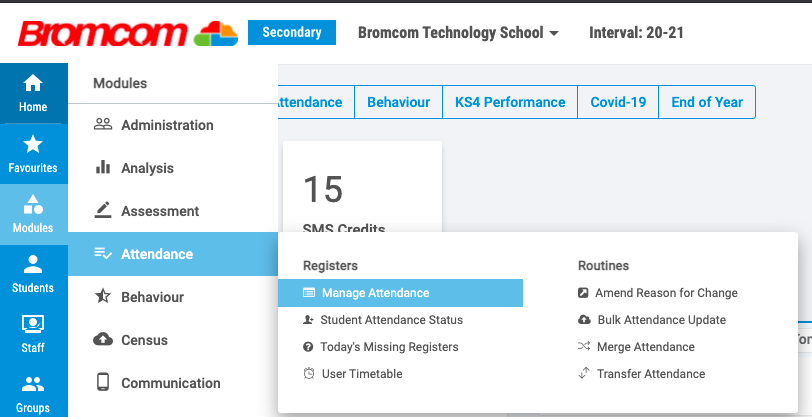Image resolution: width=812 pixels, height=417 pixels.
Task: Click the Transfer Attendance arrows icon
Action: (584, 373)
